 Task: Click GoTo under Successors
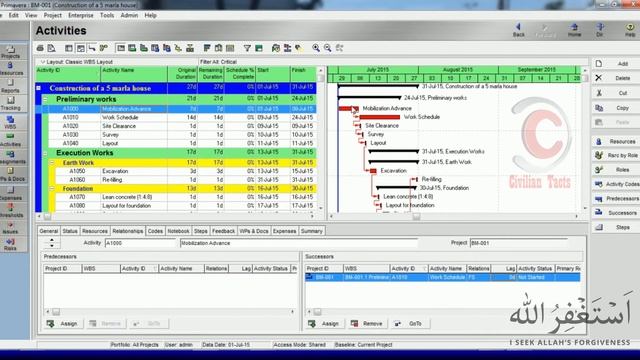click(x=409, y=324)
